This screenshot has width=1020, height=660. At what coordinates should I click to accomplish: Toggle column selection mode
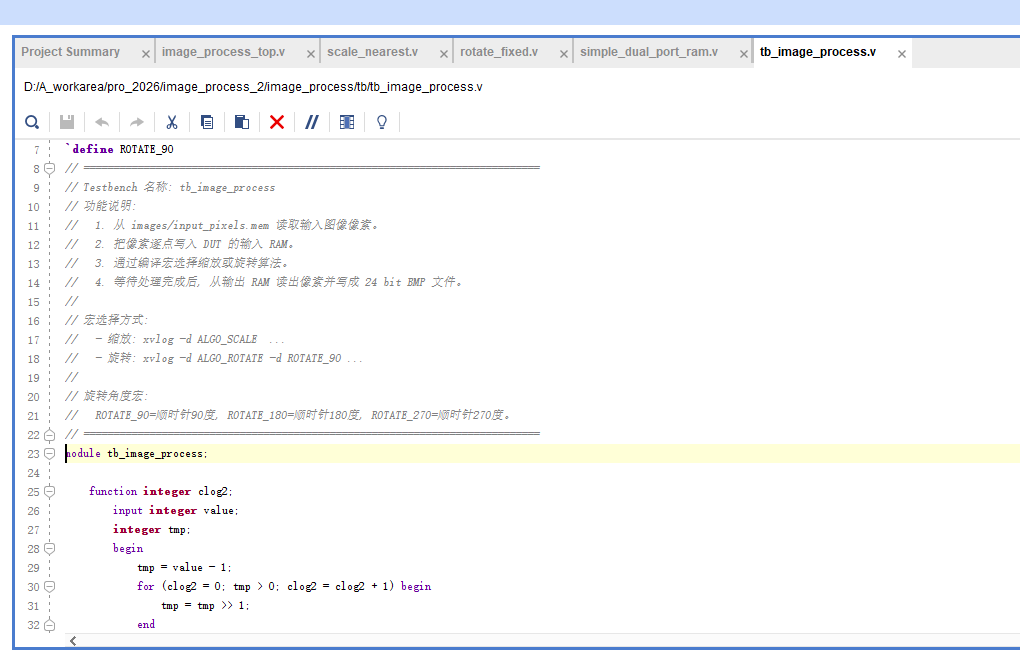click(347, 122)
